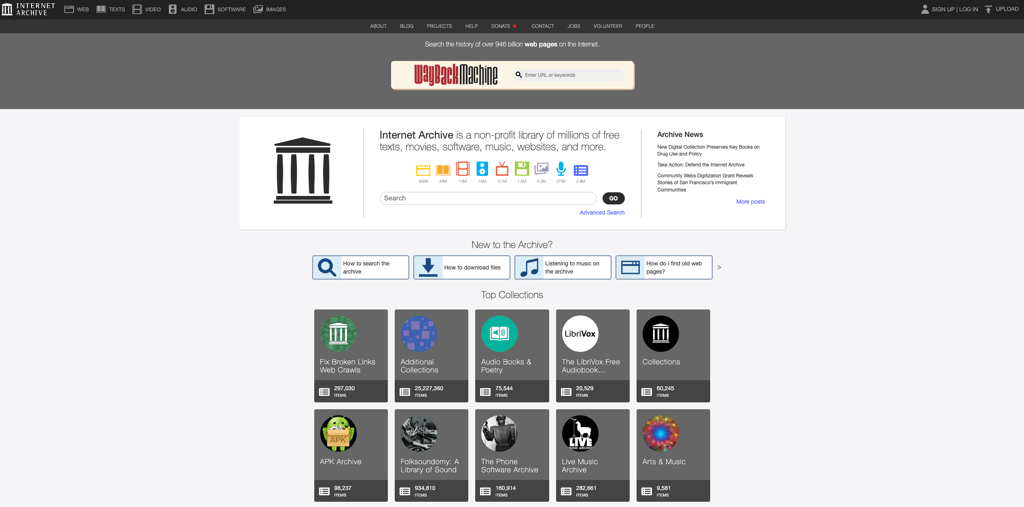This screenshot has width=1024, height=507.
Task: Click the SIGN UP link
Action: (x=943, y=9)
